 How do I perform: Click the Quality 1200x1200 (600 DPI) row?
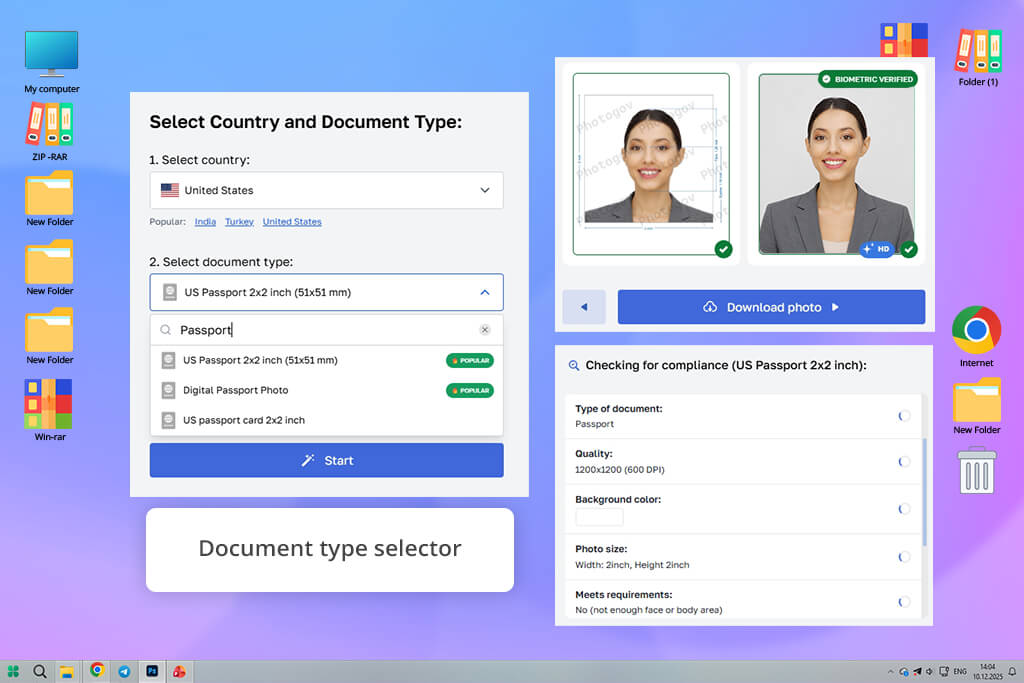743,461
